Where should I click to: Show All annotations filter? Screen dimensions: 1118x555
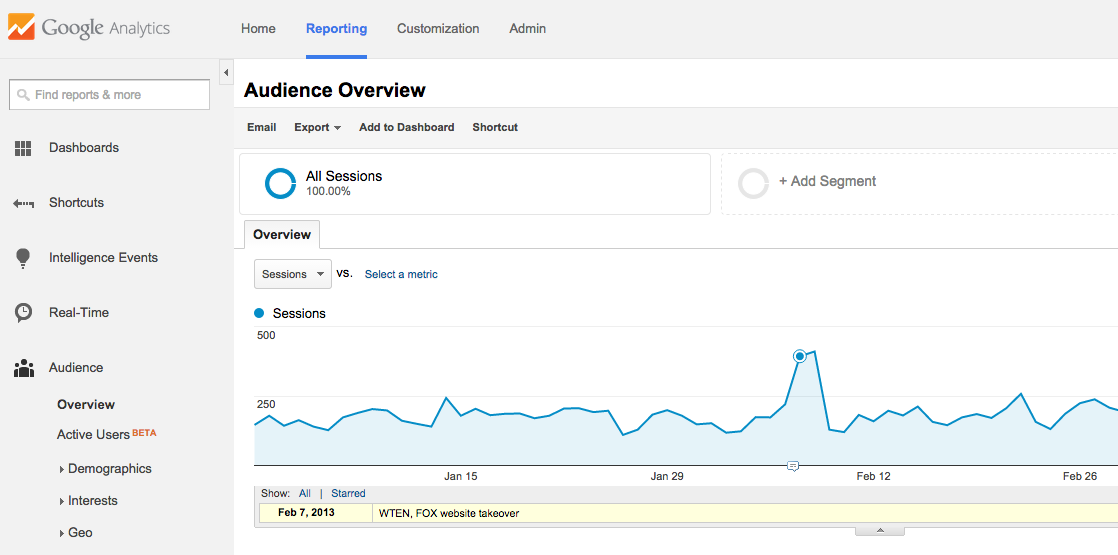click(x=305, y=493)
